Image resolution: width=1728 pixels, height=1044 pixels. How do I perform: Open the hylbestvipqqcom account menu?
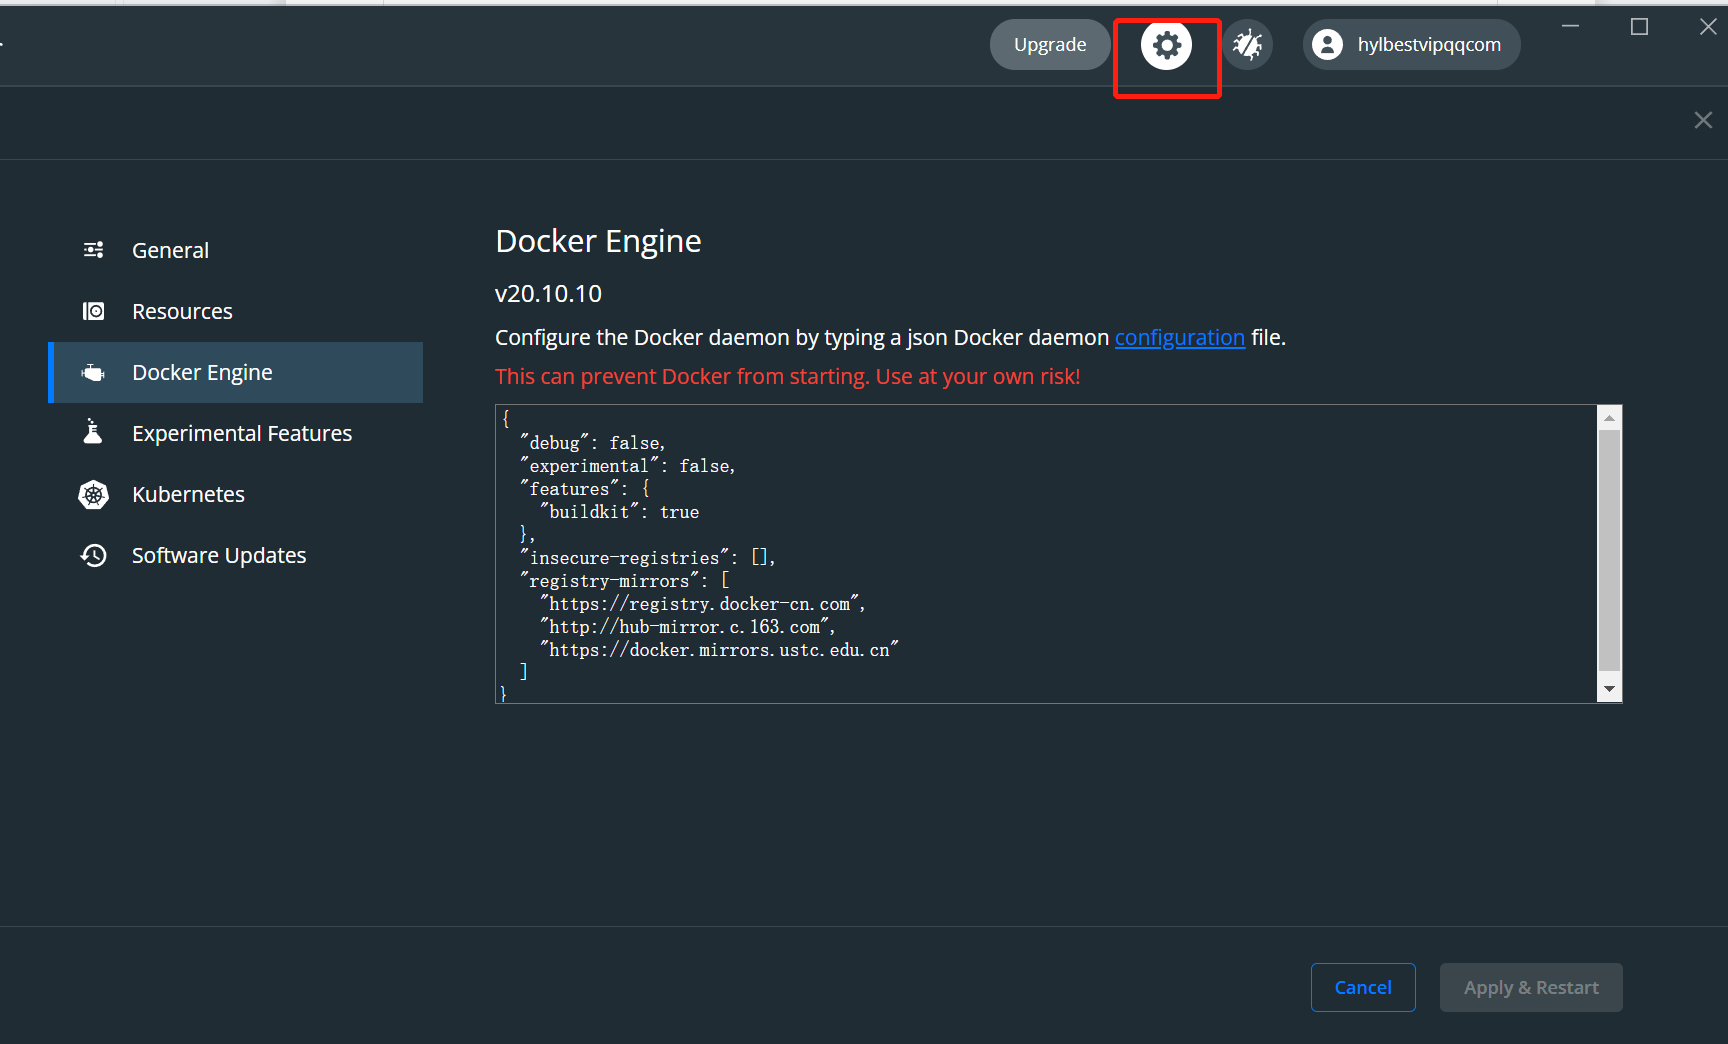coord(1411,45)
